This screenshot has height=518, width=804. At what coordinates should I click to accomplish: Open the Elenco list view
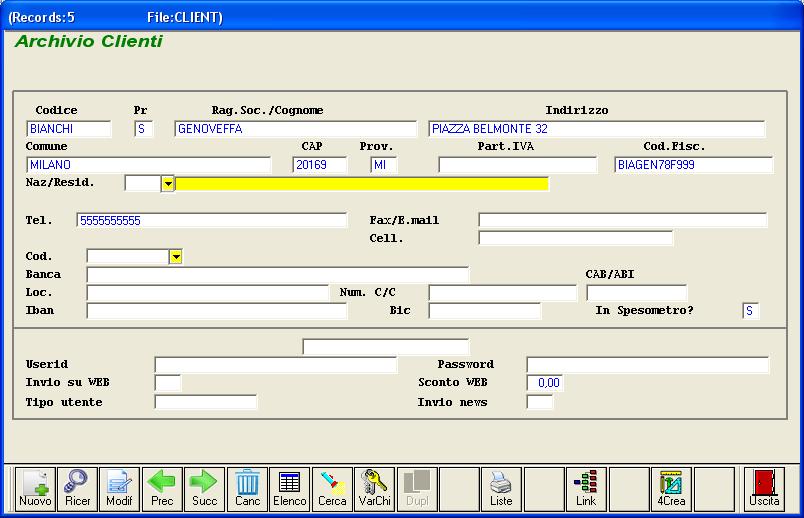(290, 489)
